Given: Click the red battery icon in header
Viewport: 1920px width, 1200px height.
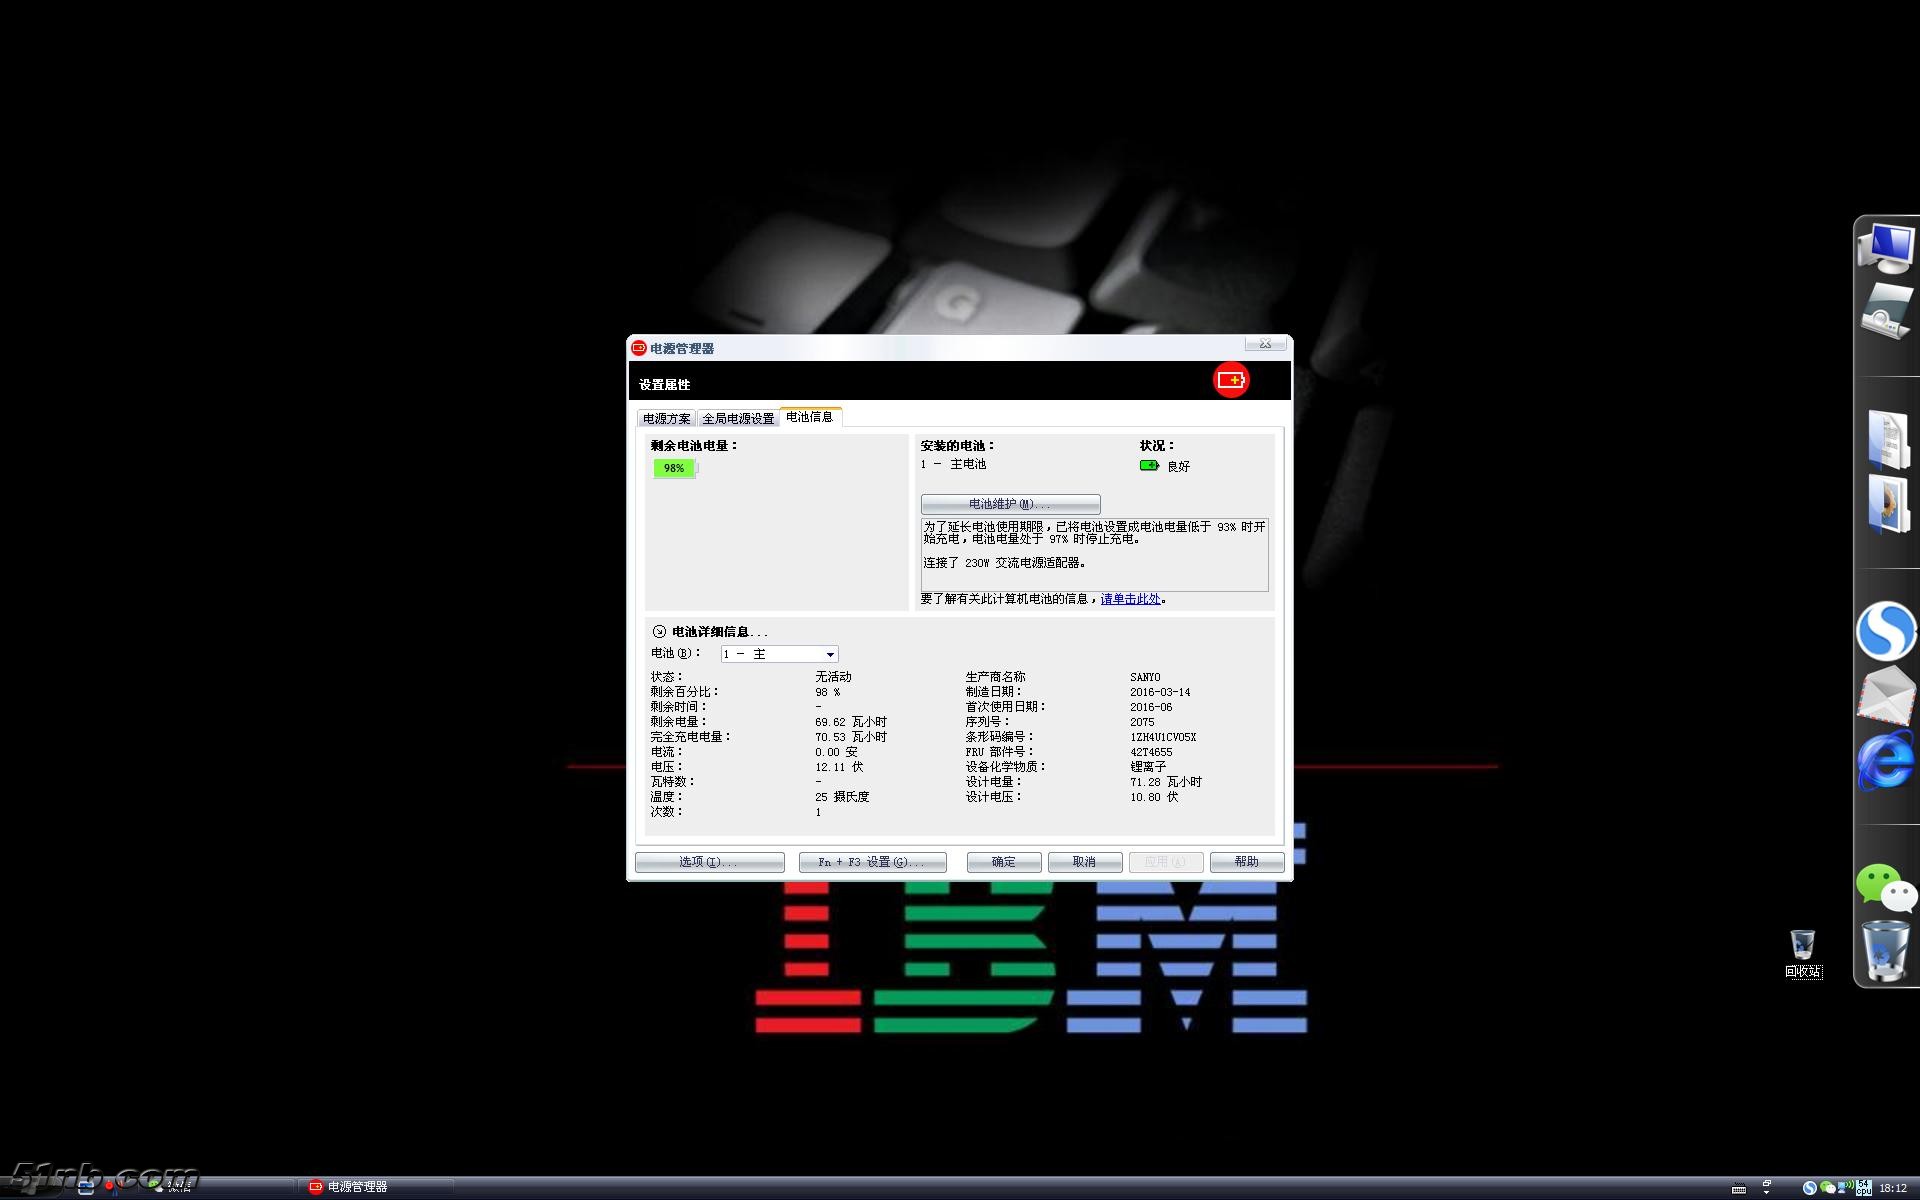Looking at the screenshot, I should (x=1231, y=380).
